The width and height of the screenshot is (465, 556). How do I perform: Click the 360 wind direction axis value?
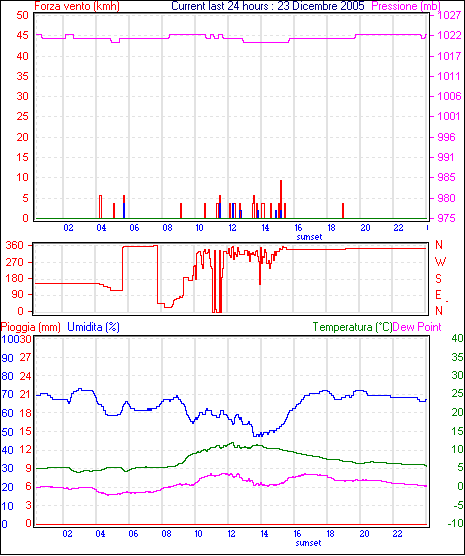(15, 245)
